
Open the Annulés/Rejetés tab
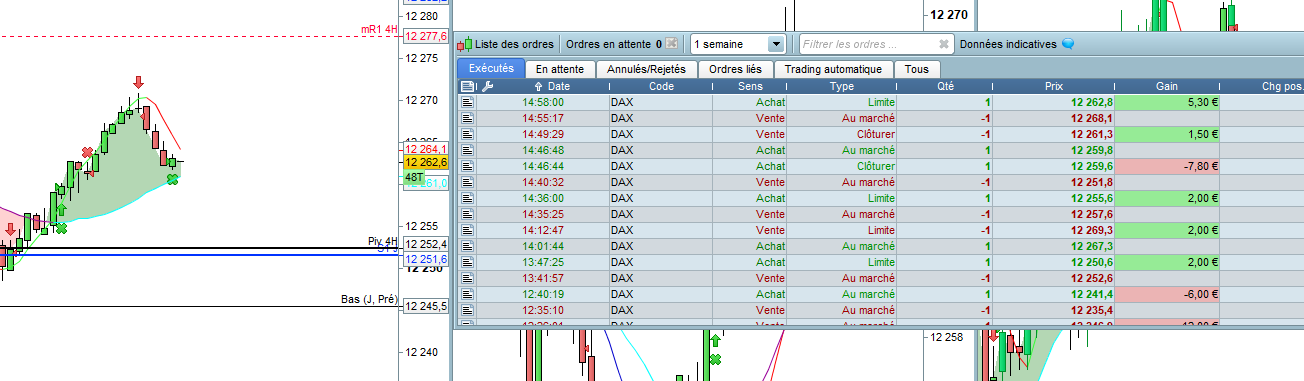coord(646,69)
